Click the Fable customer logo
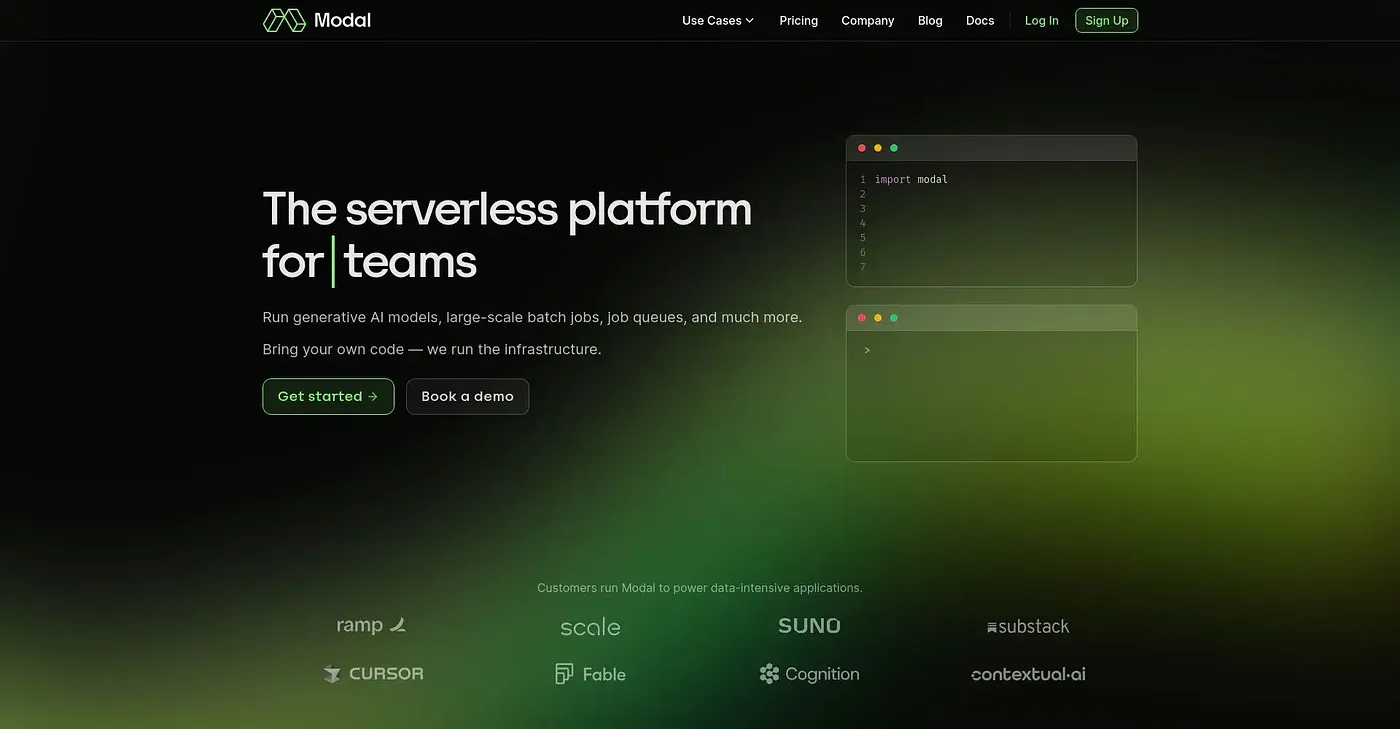1400x729 pixels. tap(590, 674)
